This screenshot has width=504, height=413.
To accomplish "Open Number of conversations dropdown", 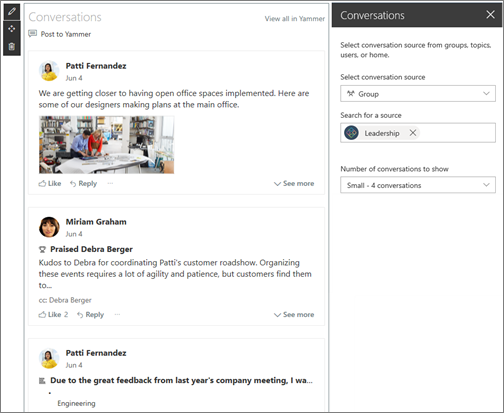I will tap(418, 185).
